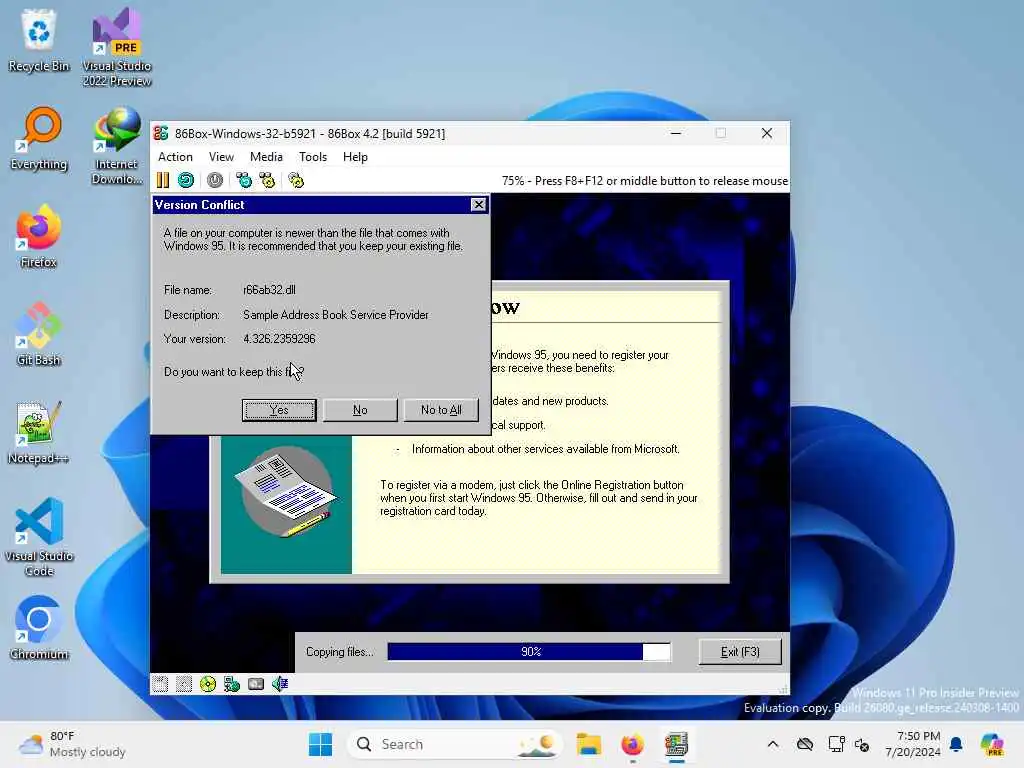Viewport: 1024px width, 768px height.
Task: Click No in Version Conflict dialog
Action: [360, 410]
